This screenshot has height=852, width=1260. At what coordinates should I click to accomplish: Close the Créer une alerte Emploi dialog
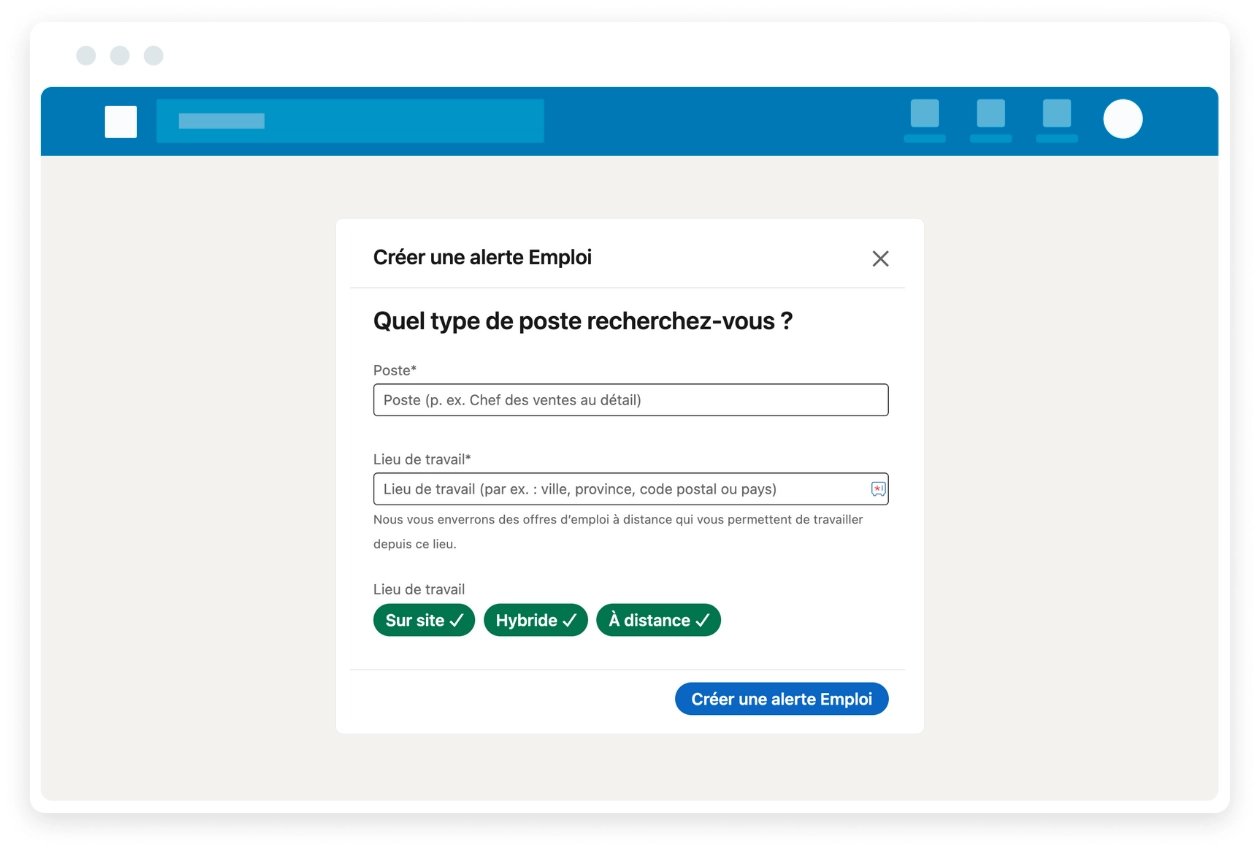click(x=880, y=259)
